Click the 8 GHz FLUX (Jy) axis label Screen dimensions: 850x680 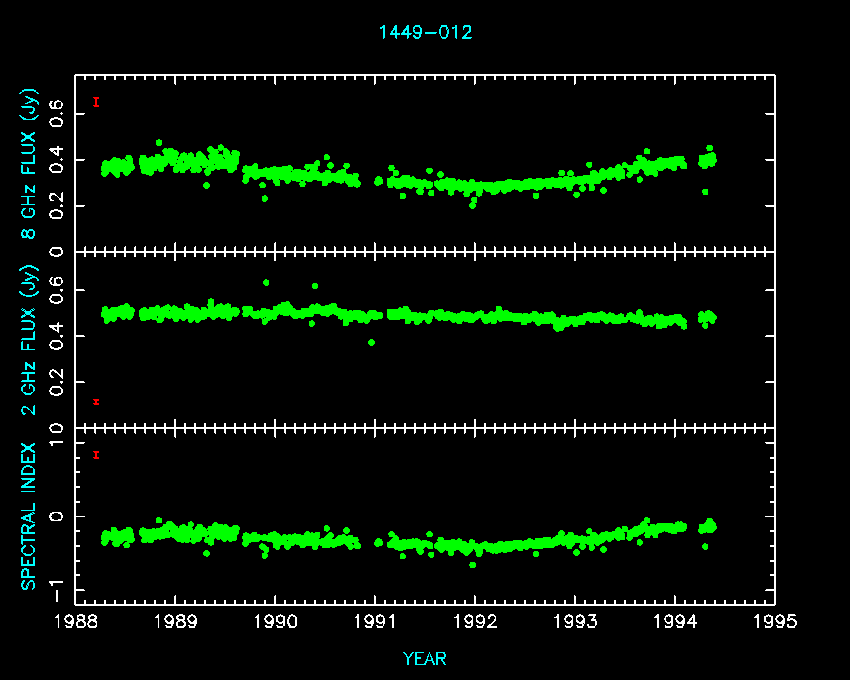point(30,162)
